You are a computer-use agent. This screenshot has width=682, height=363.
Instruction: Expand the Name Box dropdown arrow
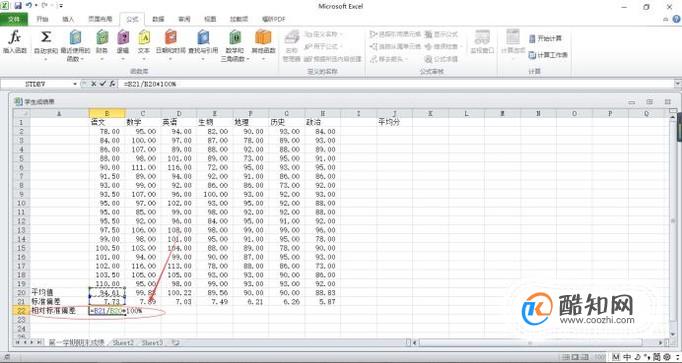pyautogui.click(x=75, y=84)
